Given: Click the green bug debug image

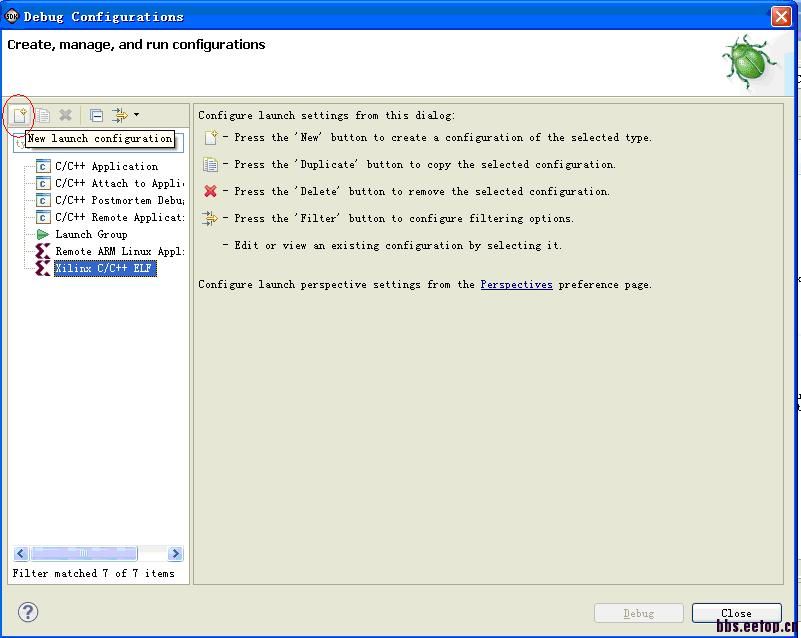Looking at the screenshot, I should click(749, 62).
